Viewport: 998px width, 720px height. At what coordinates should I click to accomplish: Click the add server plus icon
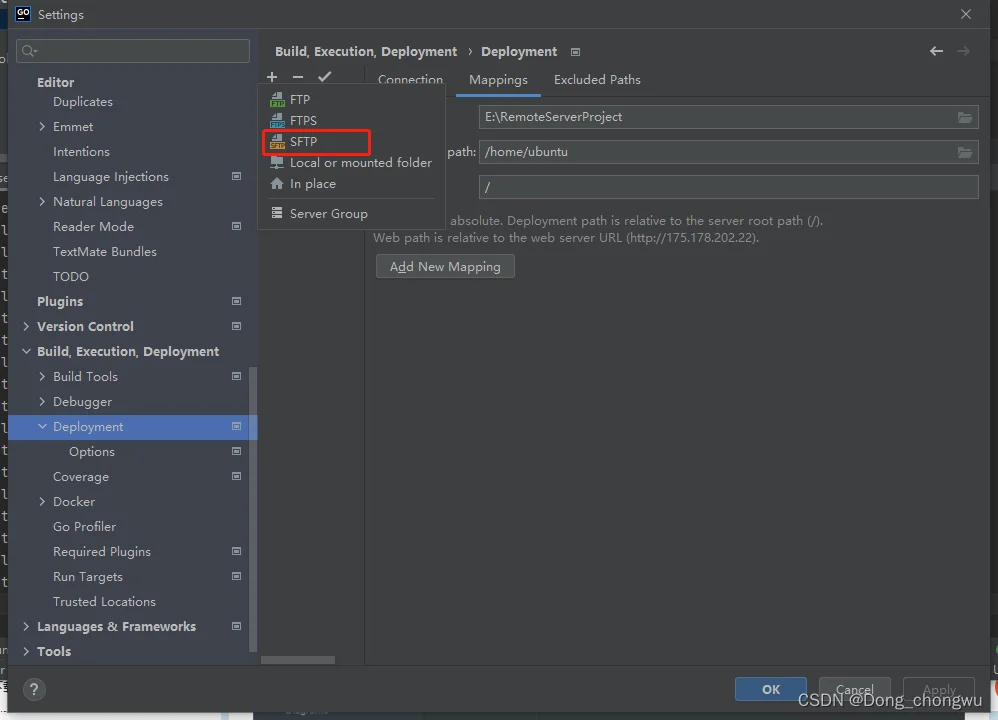coord(272,77)
